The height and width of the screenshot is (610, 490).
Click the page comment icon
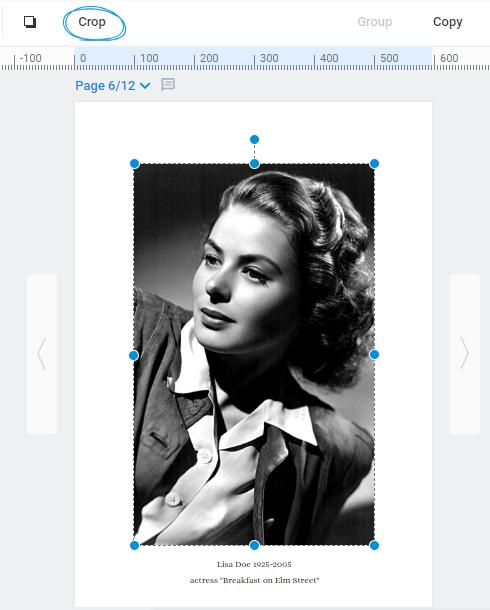(168, 84)
